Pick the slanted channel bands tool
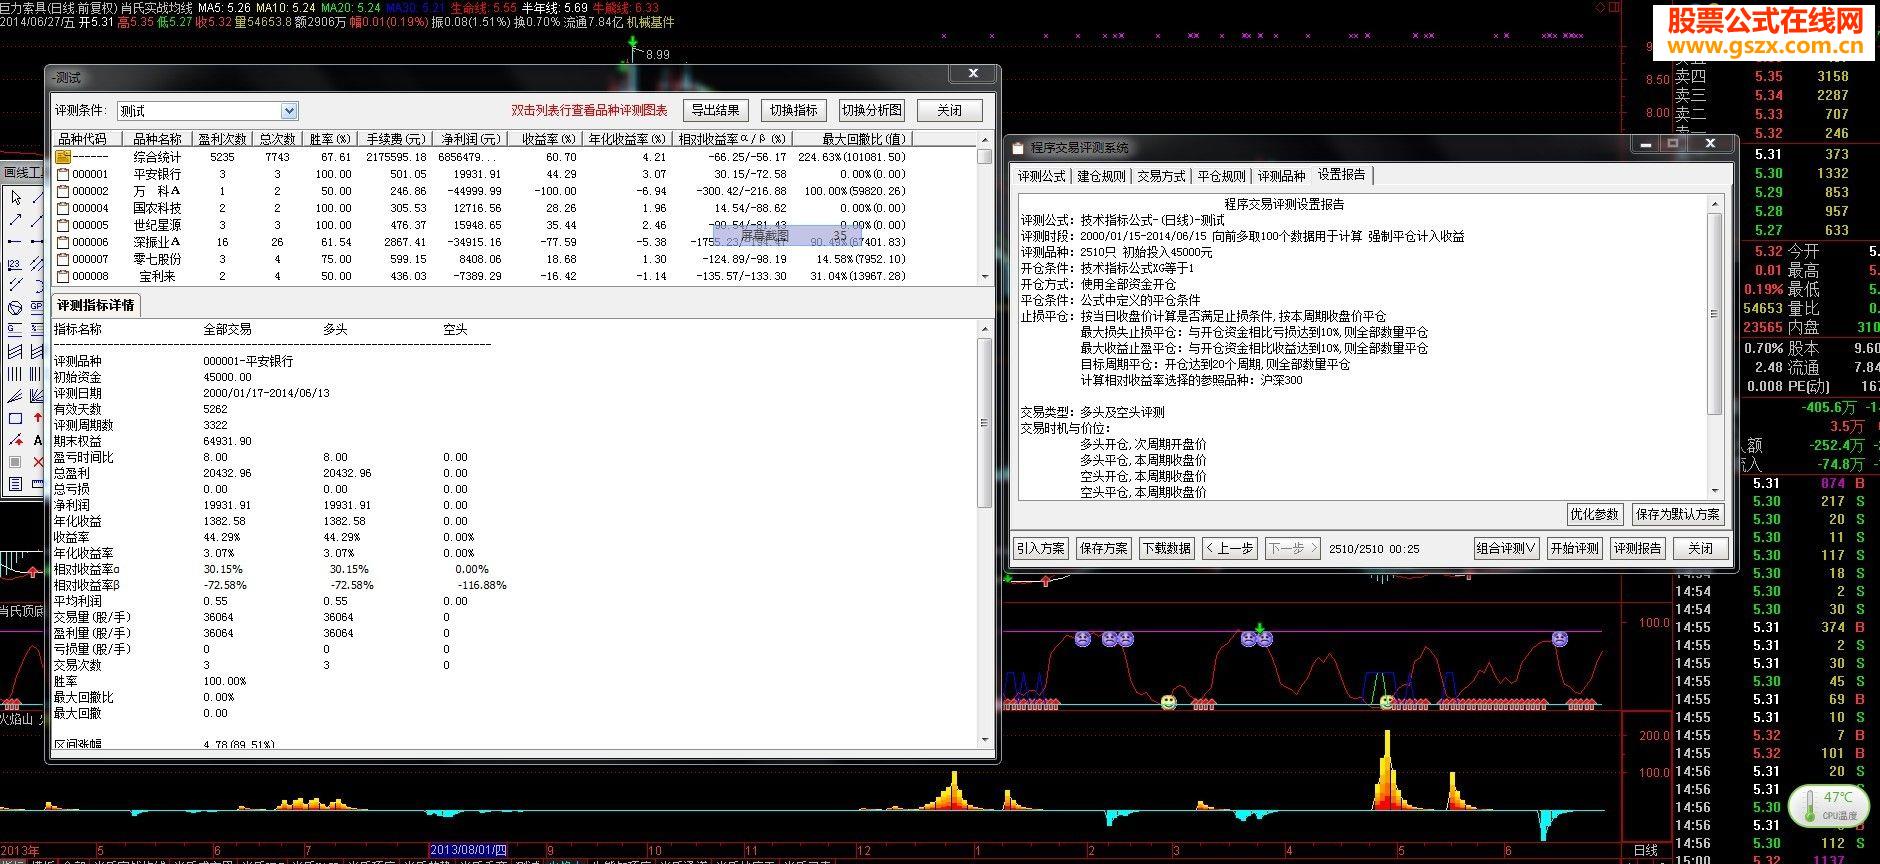The height and width of the screenshot is (864, 1880). click(15, 352)
